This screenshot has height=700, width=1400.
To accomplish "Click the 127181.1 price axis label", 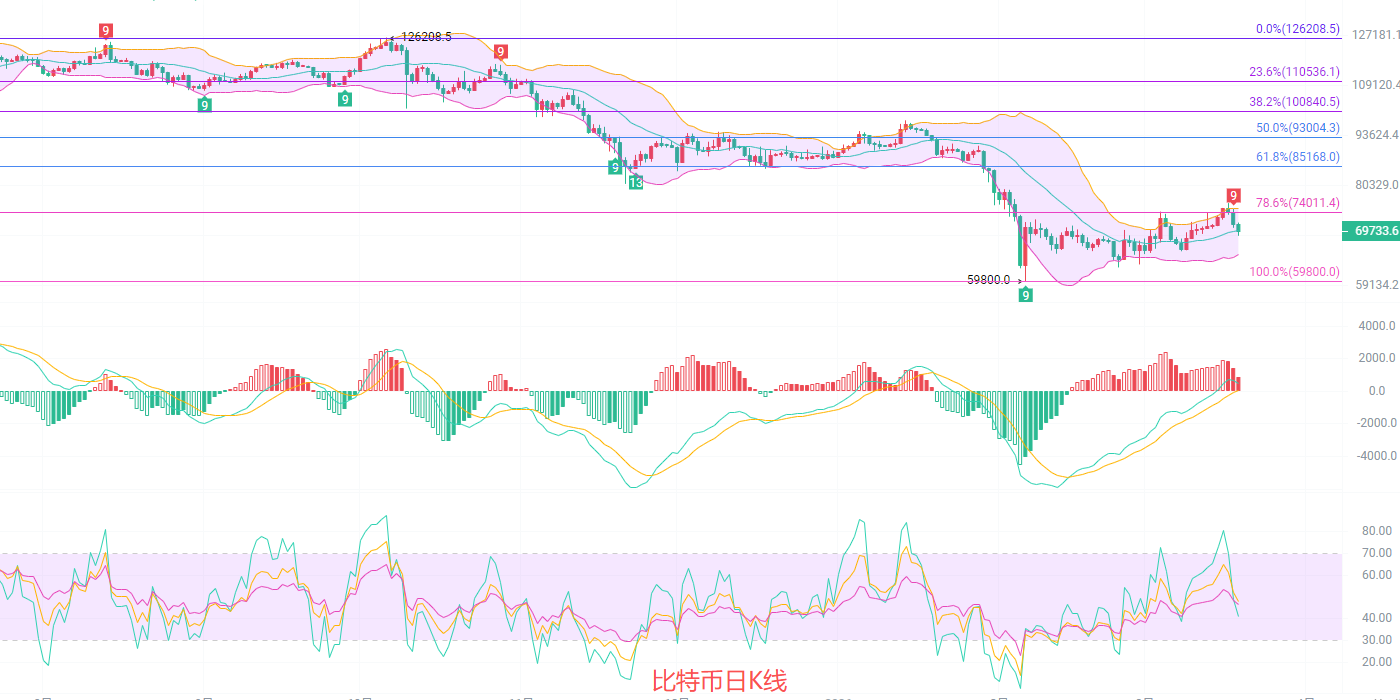I will [x=1375, y=35].
